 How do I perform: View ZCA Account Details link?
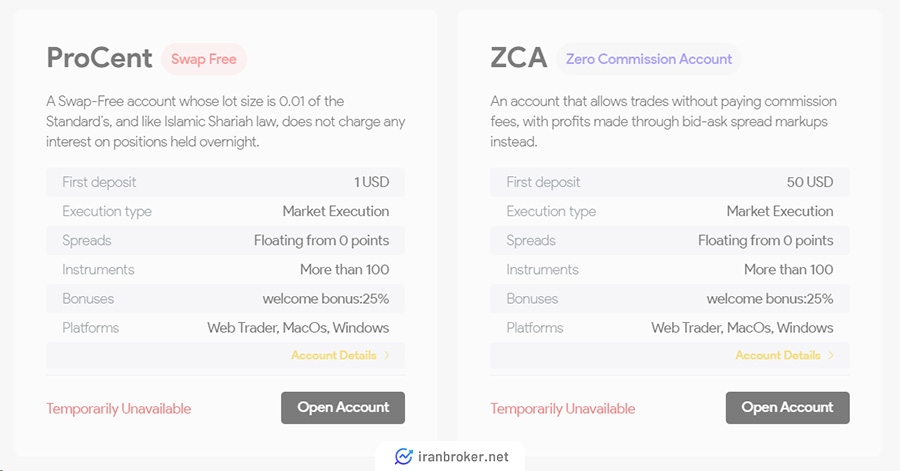tap(778, 356)
